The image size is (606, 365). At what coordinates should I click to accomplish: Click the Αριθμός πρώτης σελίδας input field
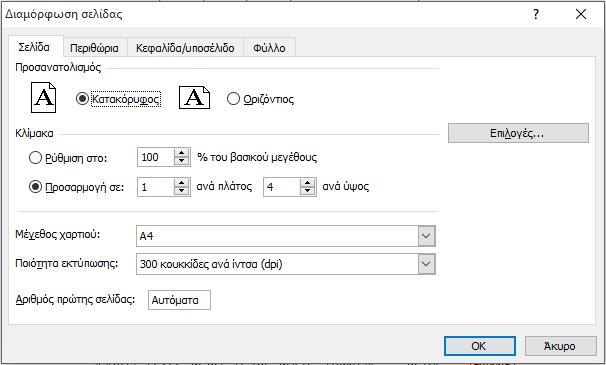coord(179,300)
